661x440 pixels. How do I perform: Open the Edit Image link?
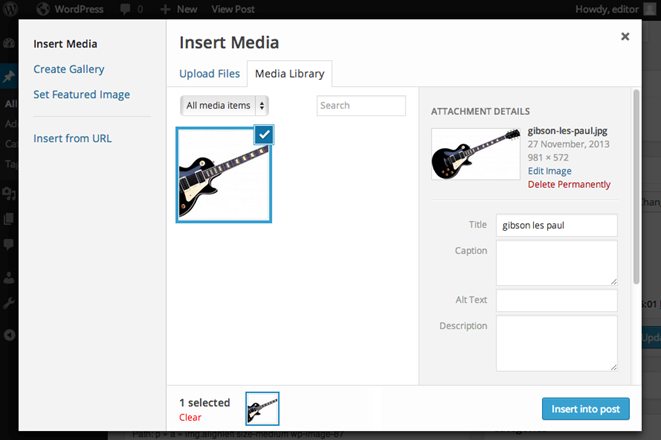(x=550, y=171)
